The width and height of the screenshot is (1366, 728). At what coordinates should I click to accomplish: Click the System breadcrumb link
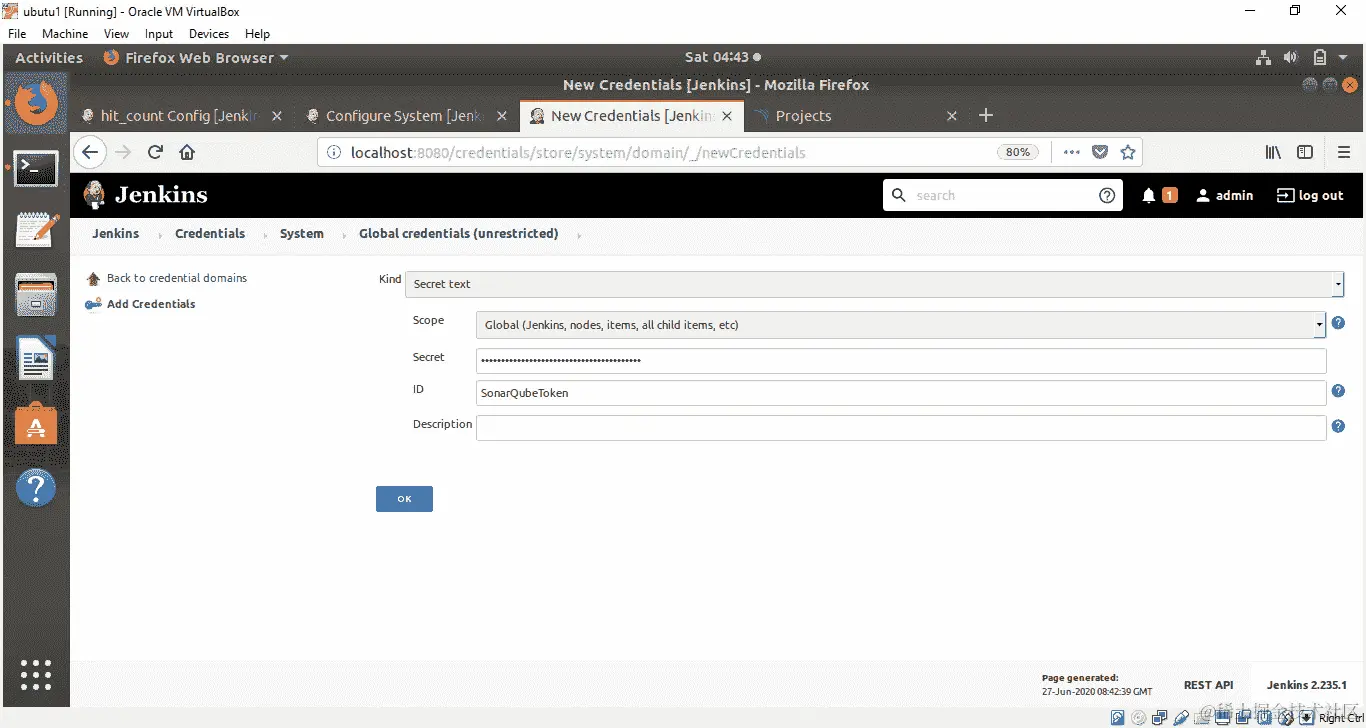pos(302,234)
